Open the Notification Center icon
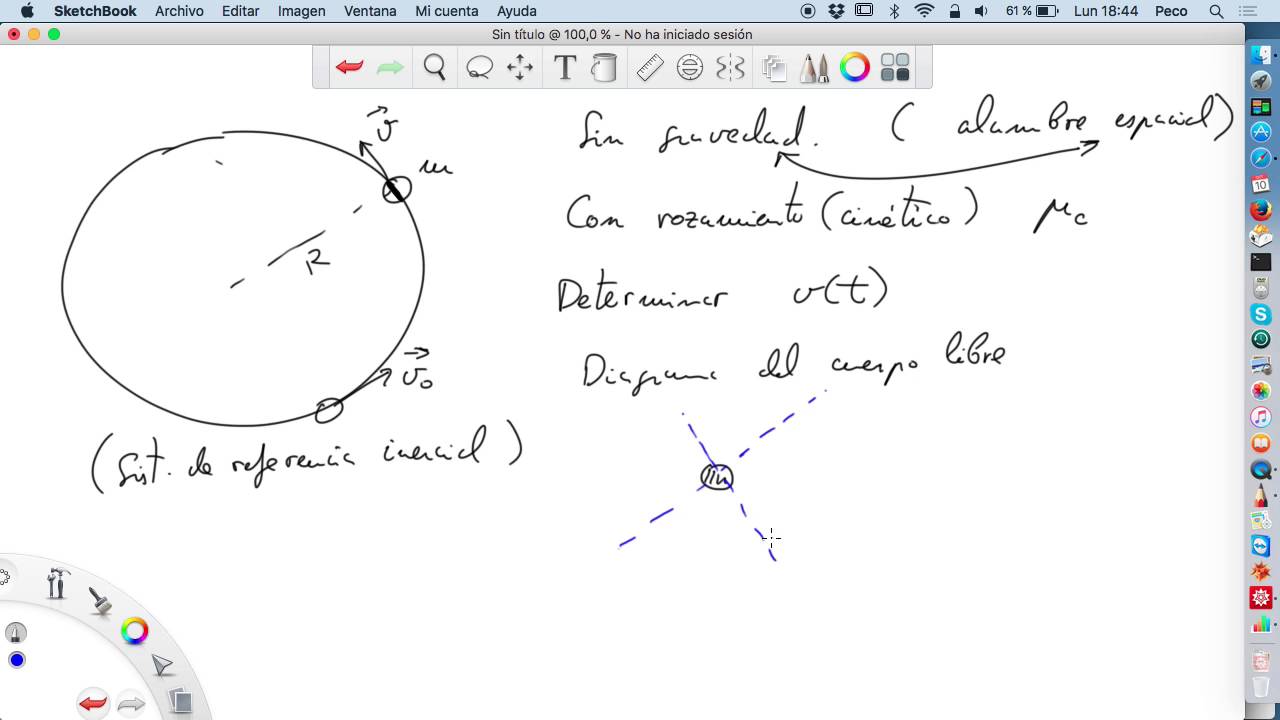This screenshot has height=720, width=1280. (x=1247, y=11)
